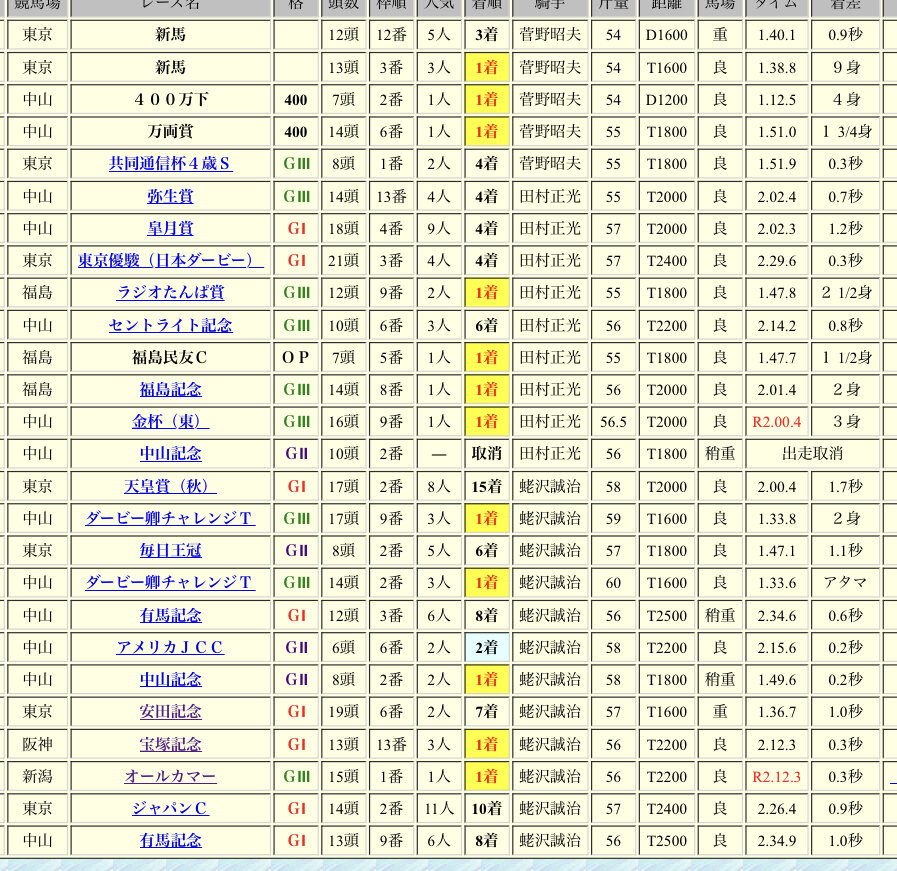
Task: Select the 400万下 race name
Action: 170,100
